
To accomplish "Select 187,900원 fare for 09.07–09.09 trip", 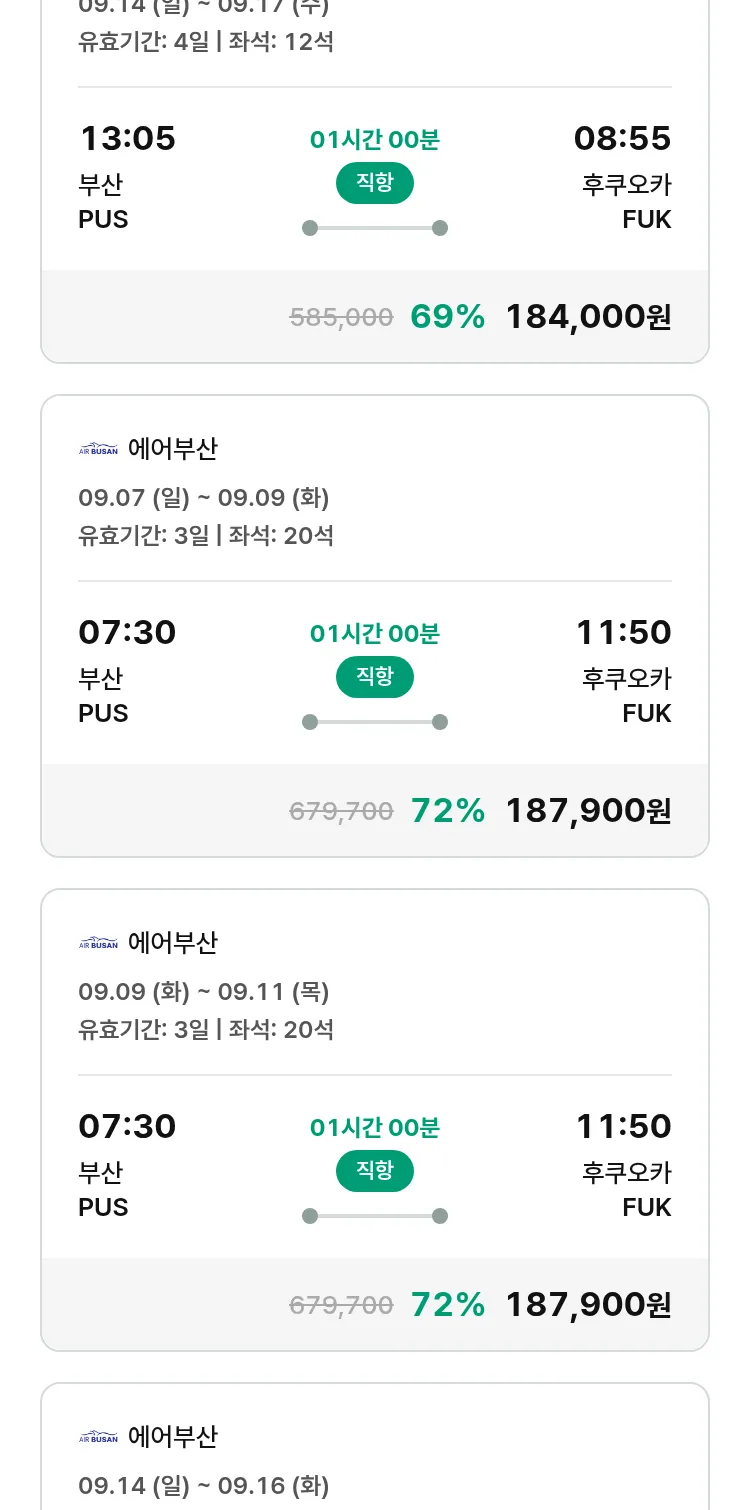I will tap(588, 810).
